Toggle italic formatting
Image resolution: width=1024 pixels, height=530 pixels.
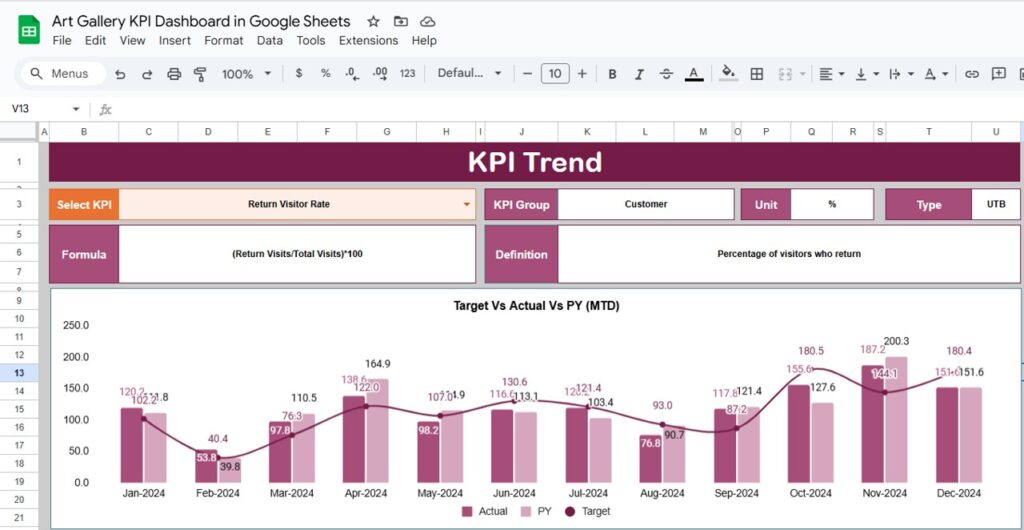(x=639, y=74)
